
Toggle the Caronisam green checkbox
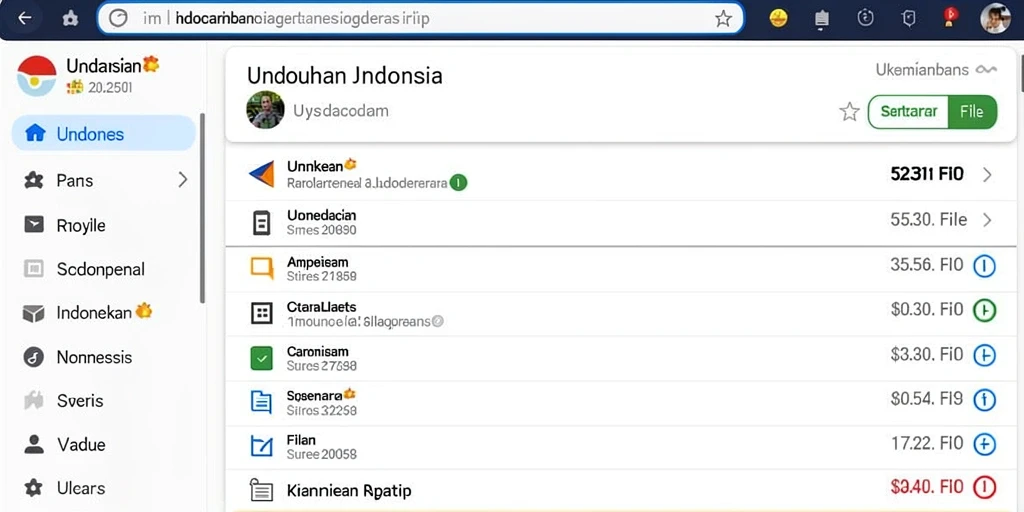[x=261, y=359]
